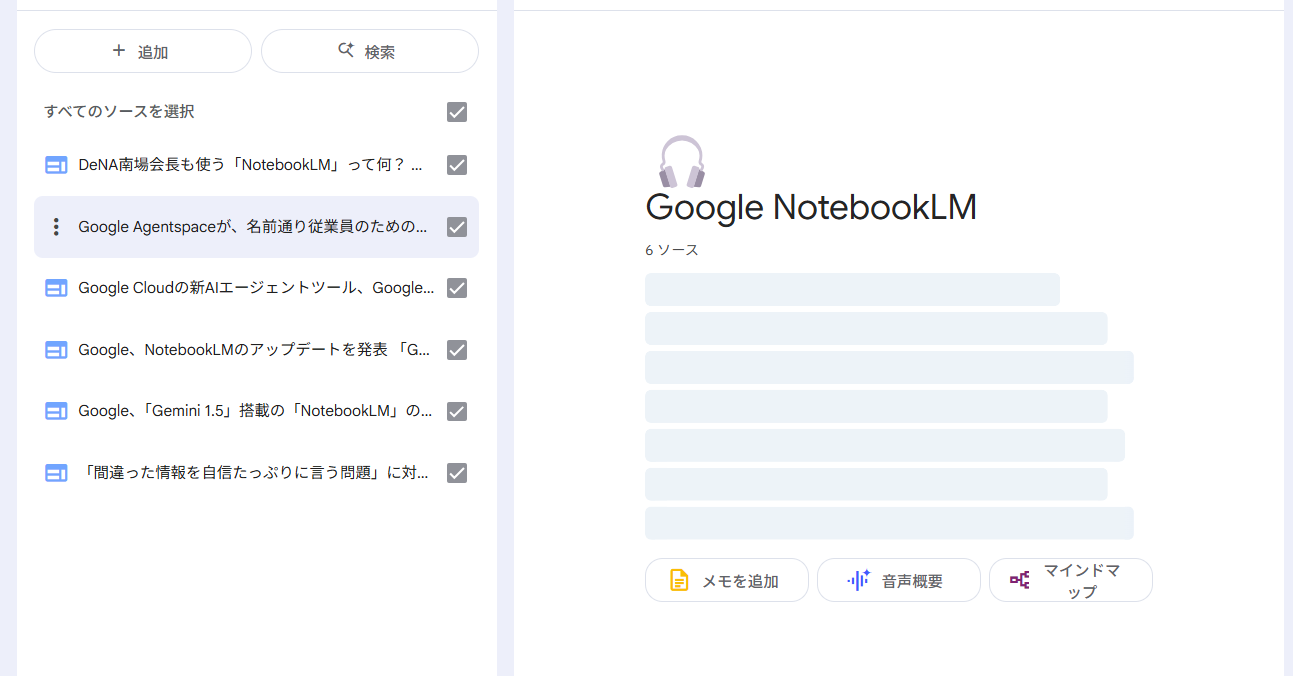This screenshot has width=1293, height=676.
Task: Click the Google NotebookLM notebook title
Action: [x=811, y=208]
